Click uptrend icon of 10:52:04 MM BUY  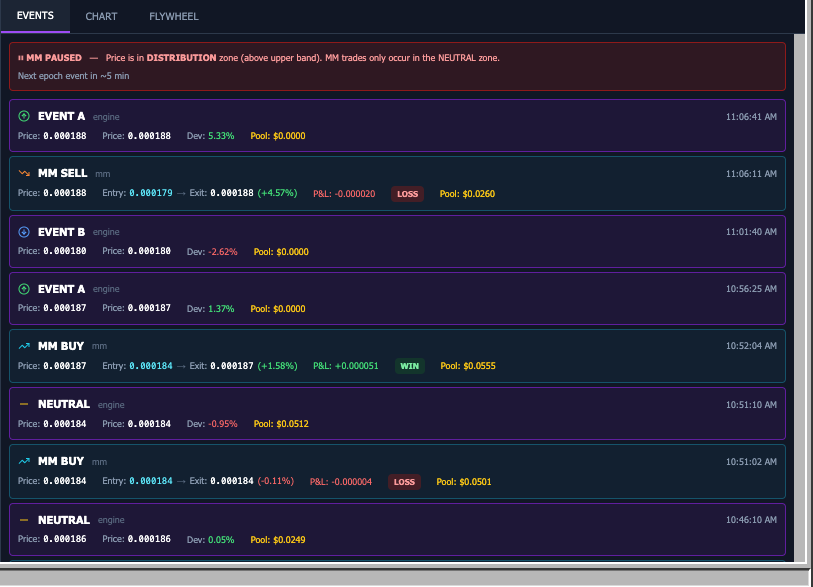pyautogui.click(x=24, y=346)
